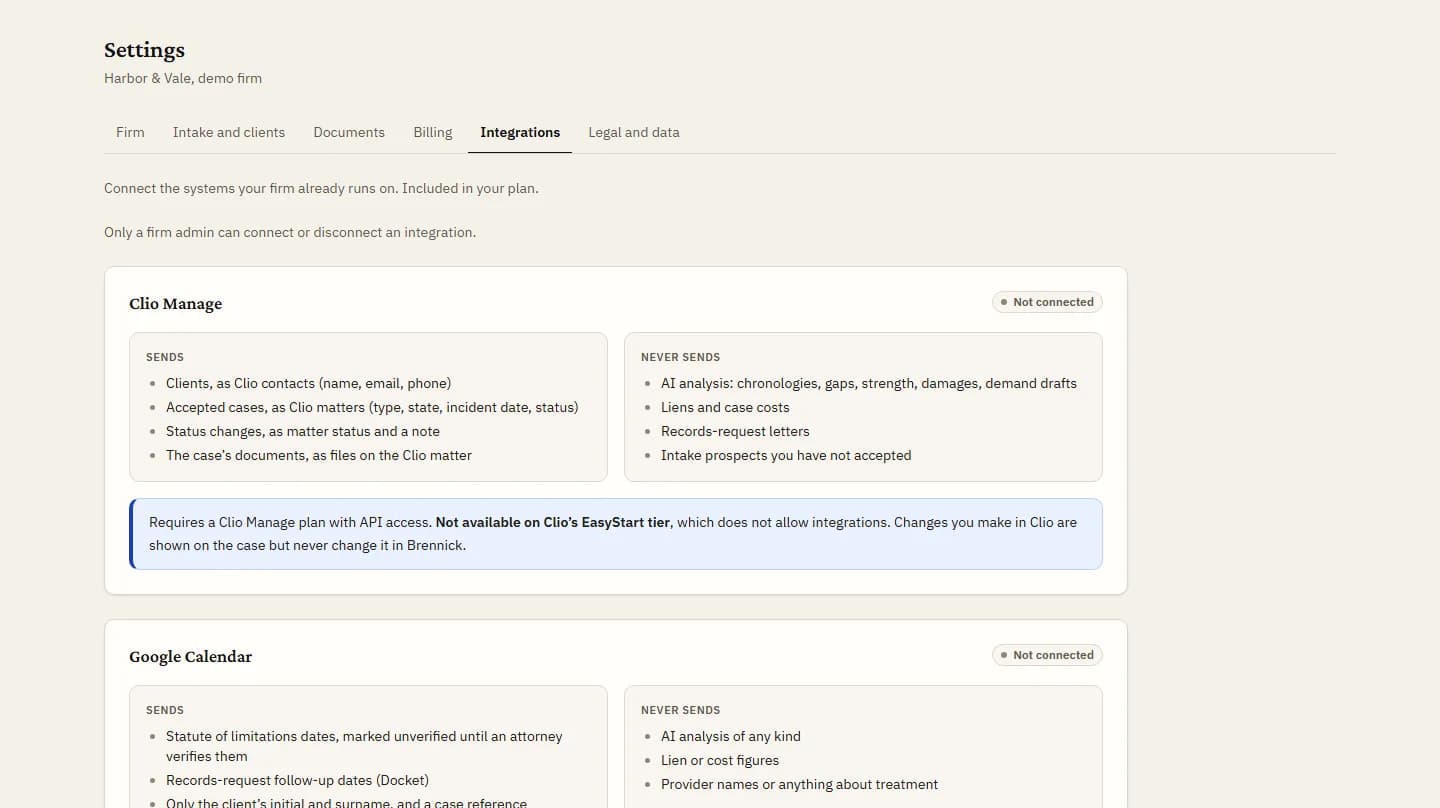Click the Clio Manage heading
The width and height of the screenshot is (1440, 808).
point(176,304)
